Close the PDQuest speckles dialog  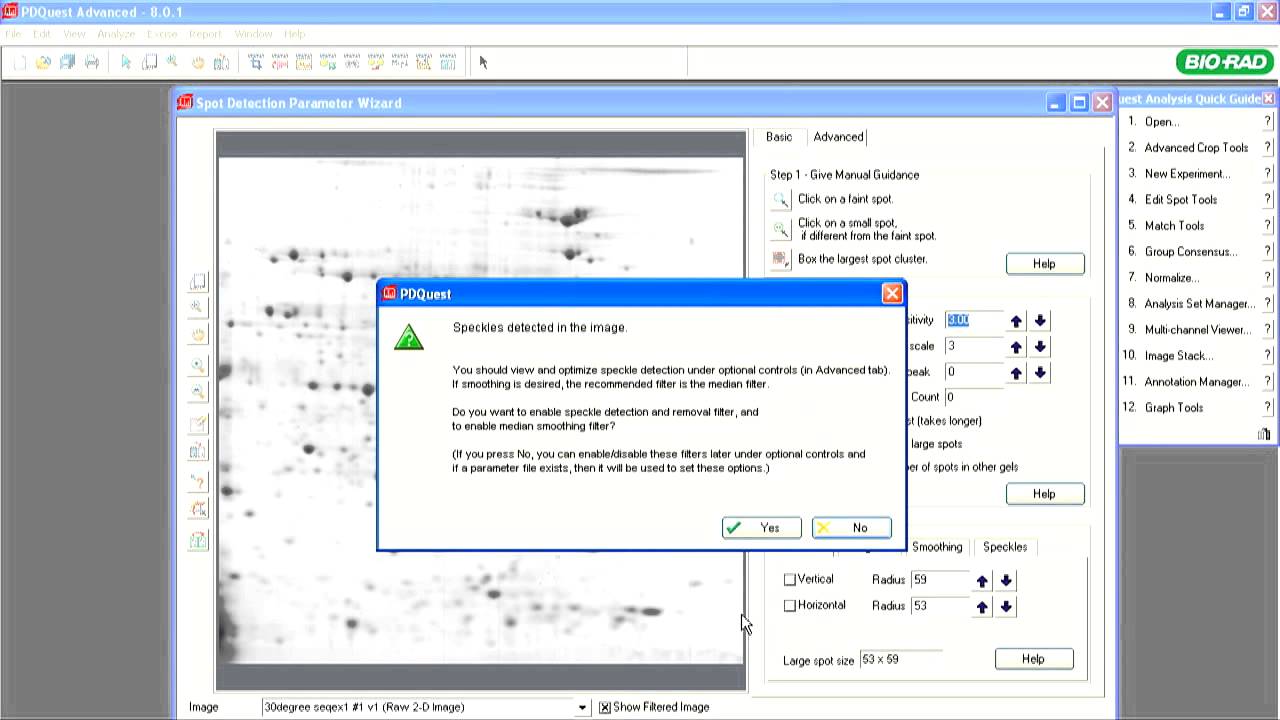coord(892,293)
